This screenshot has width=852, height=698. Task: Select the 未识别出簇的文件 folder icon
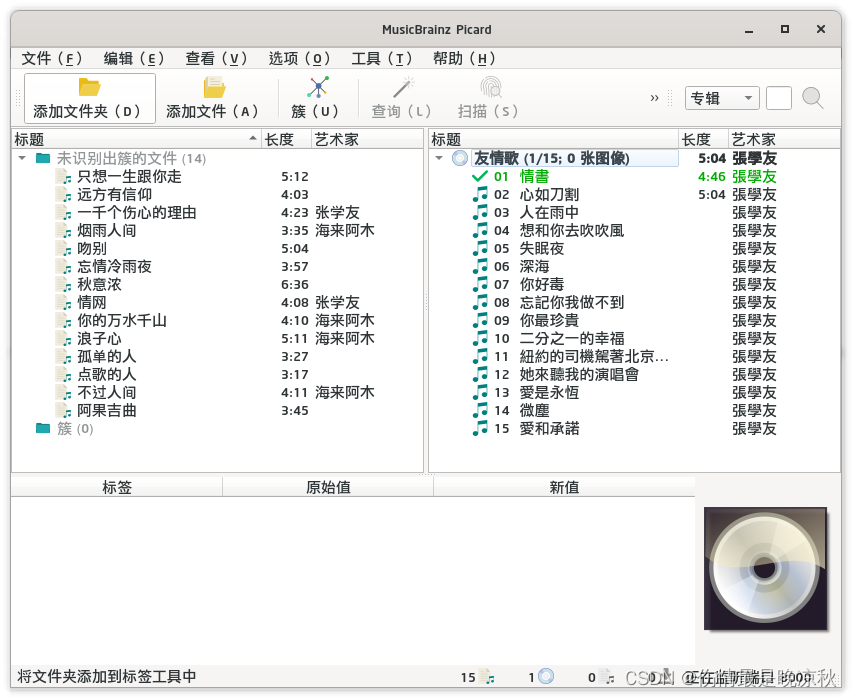point(43,158)
